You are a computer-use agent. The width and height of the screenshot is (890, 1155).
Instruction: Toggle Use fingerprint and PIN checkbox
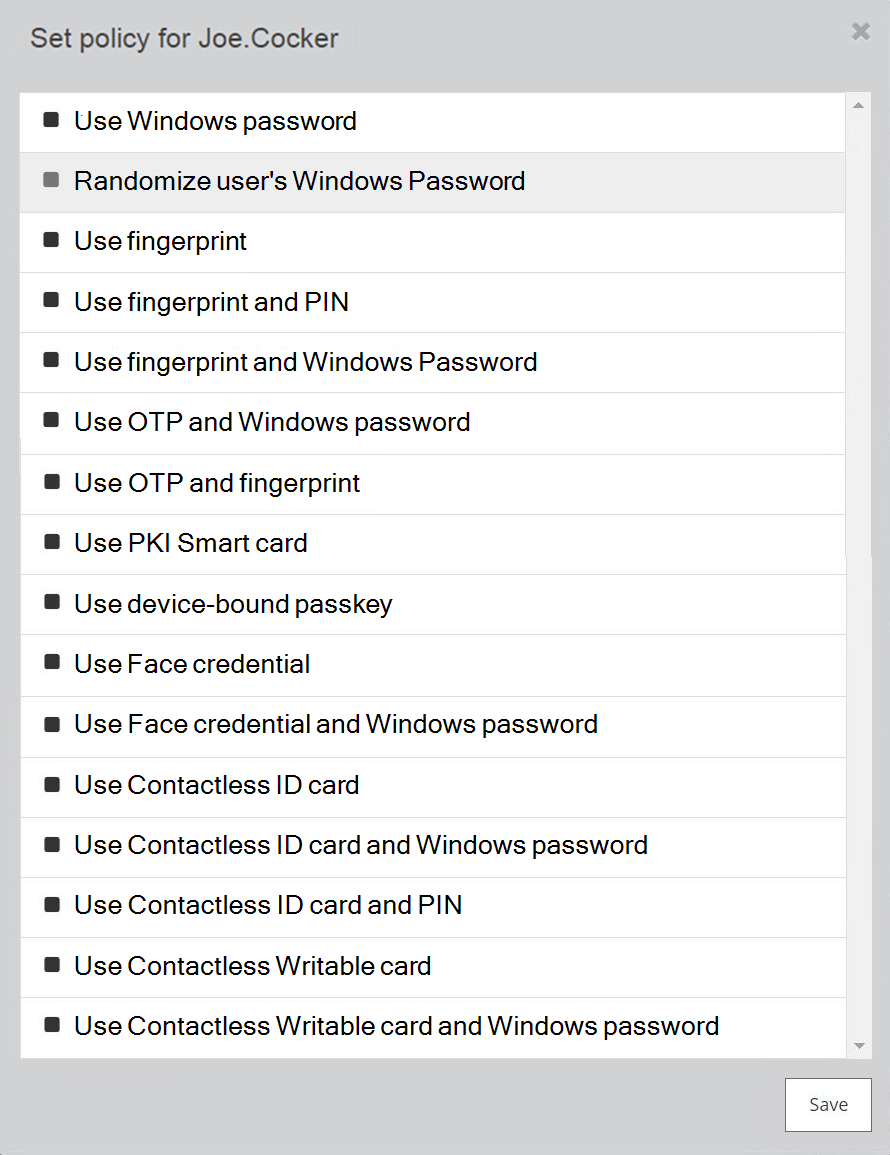[x=51, y=301]
